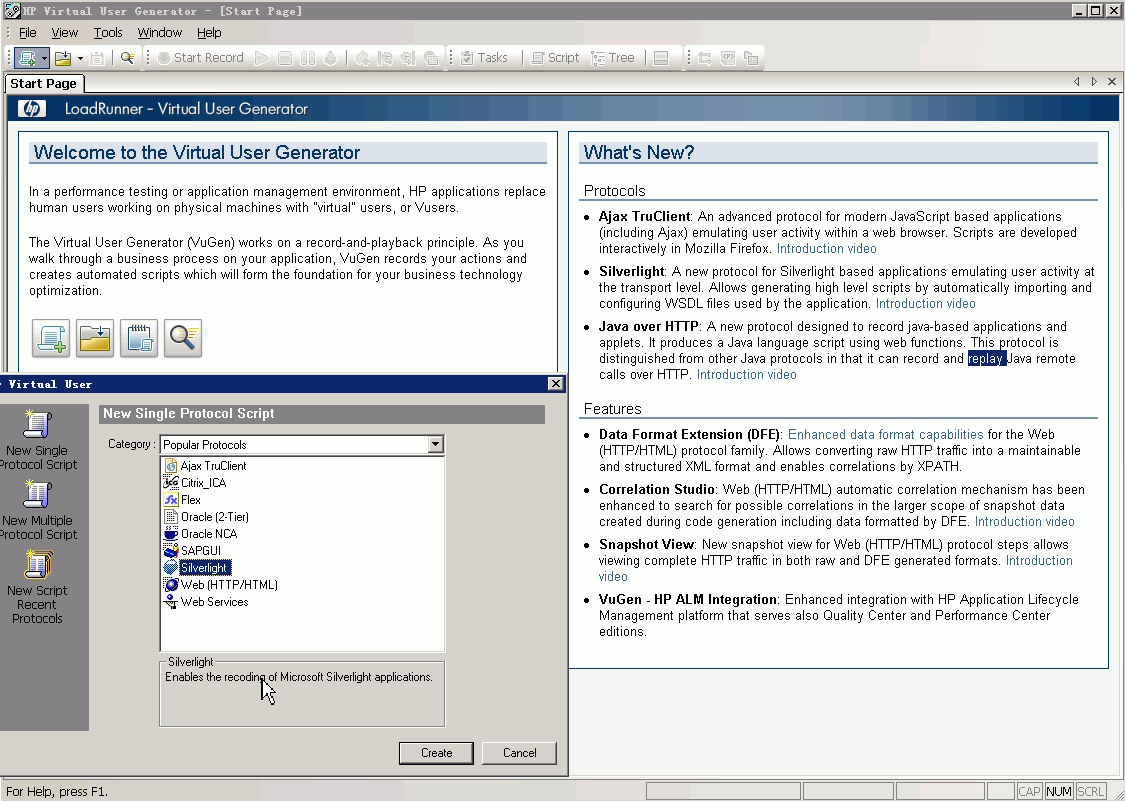Viewport: 1125px width, 801px height.
Task: Open the Help menu
Action: point(209,32)
